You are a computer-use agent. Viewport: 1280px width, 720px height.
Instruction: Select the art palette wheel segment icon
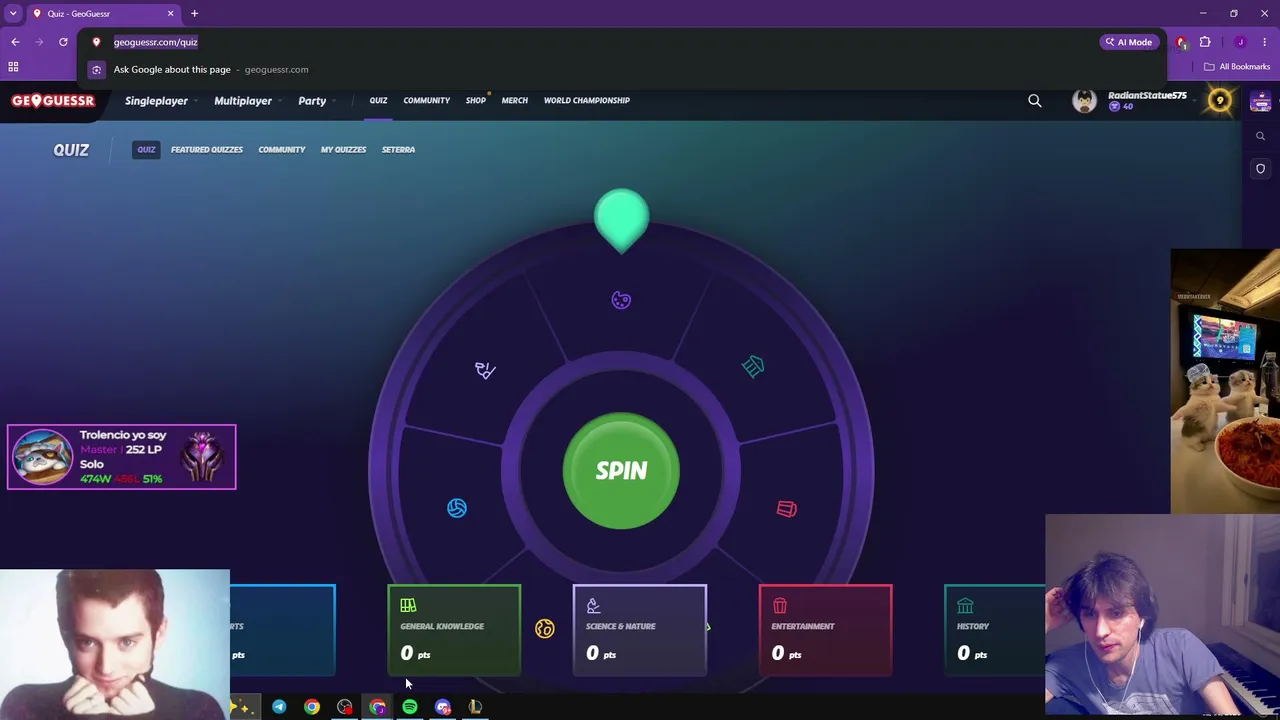[621, 300]
